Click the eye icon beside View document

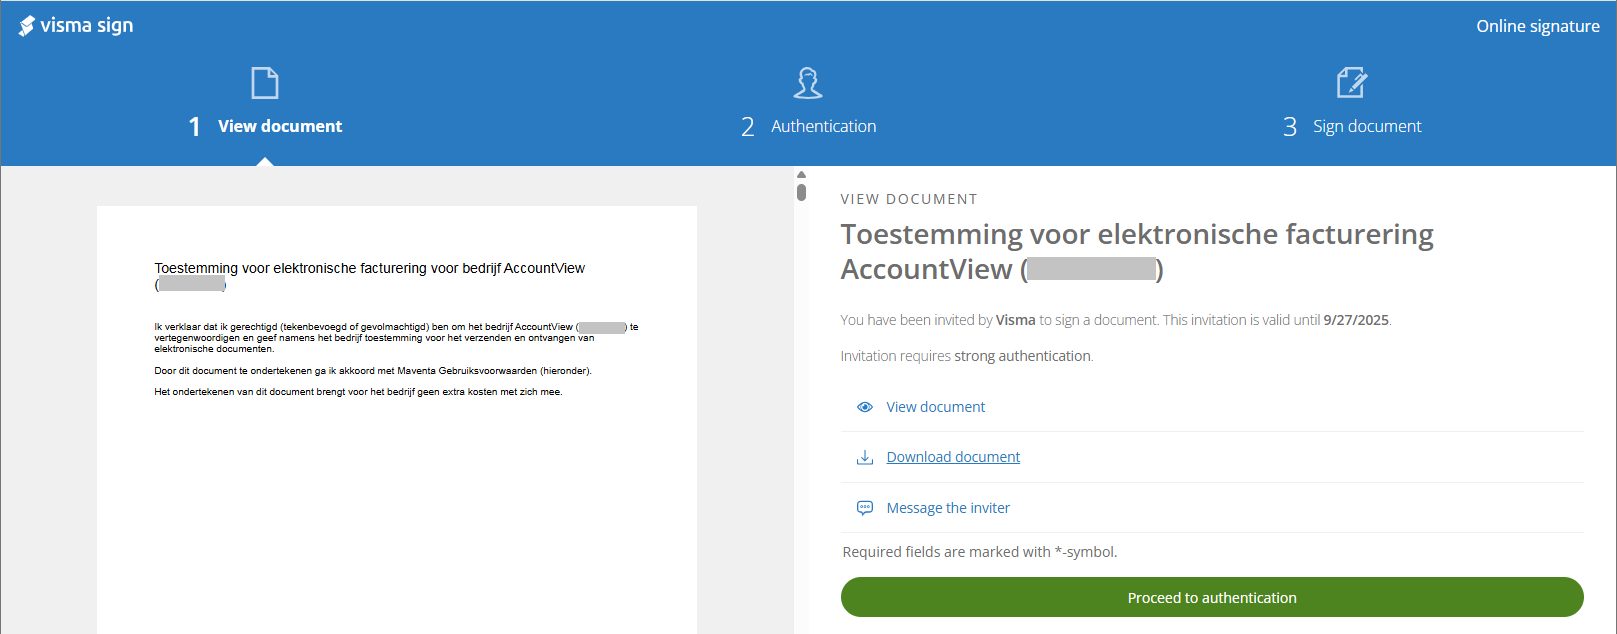click(x=865, y=407)
